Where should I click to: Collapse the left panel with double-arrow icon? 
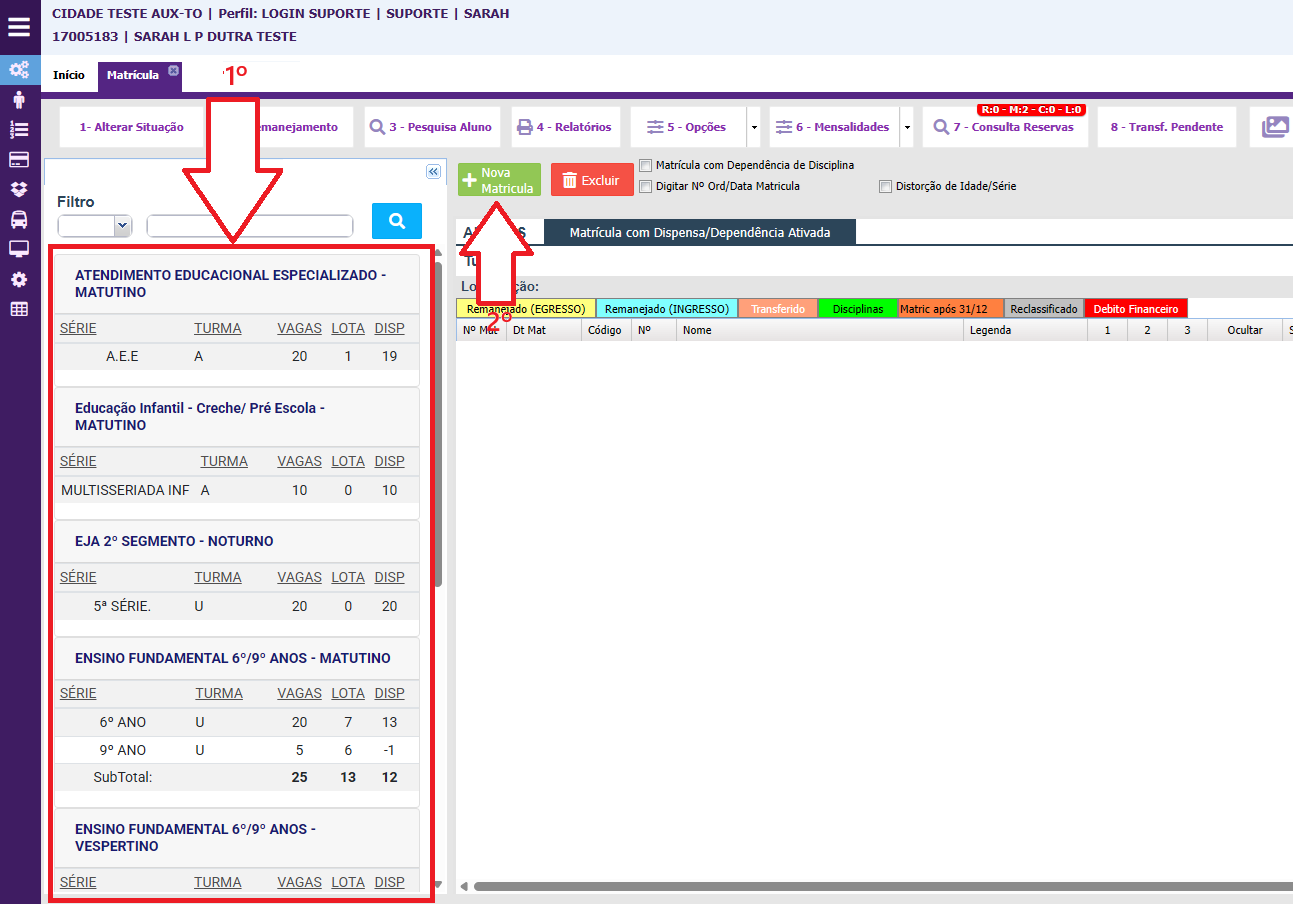(433, 172)
